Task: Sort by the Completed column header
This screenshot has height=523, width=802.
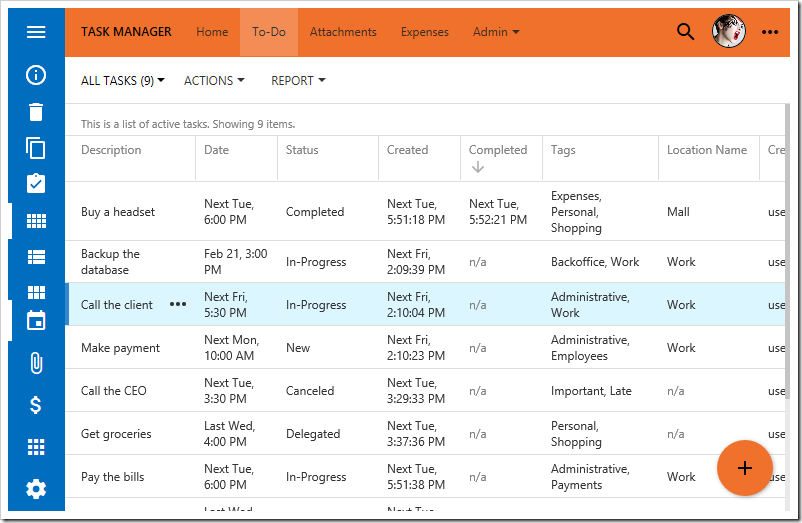Action: [x=497, y=150]
